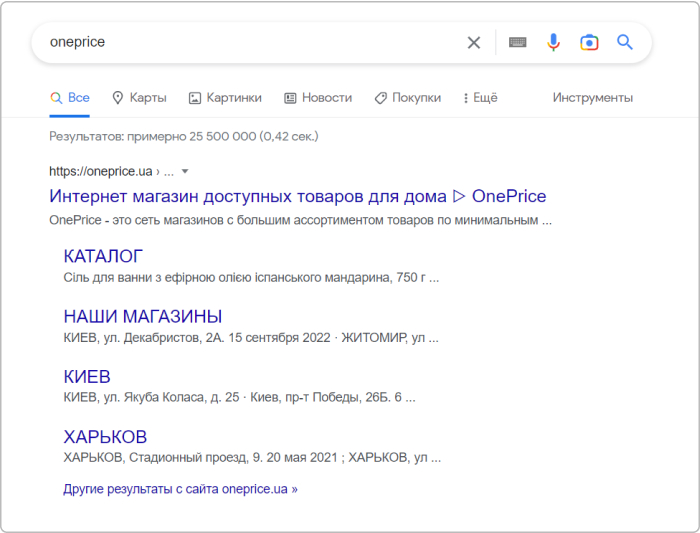
Task: Expand the dropdown arrow next to oneprice.ua URL
Action: [x=185, y=171]
